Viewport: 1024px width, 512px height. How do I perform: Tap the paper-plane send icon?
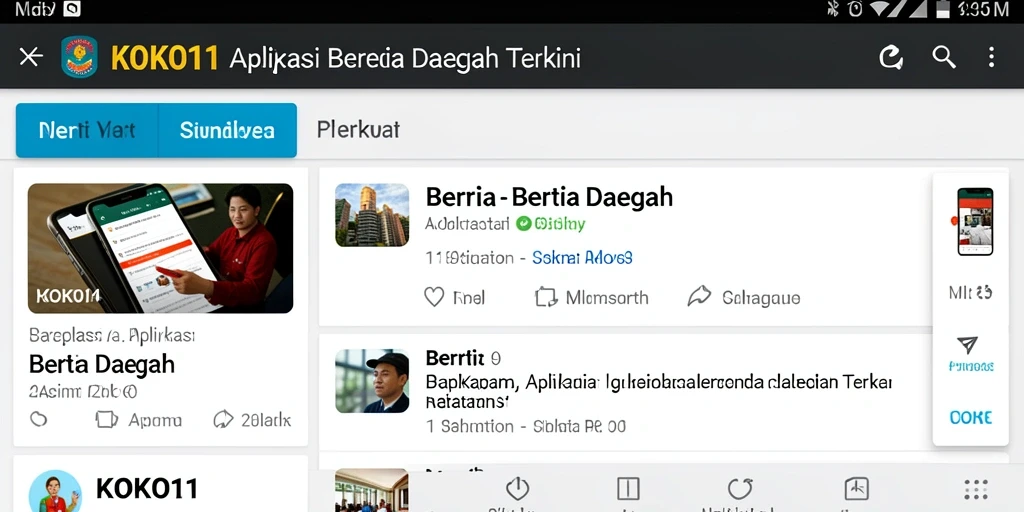pyautogui.click(x=967, y=345)
